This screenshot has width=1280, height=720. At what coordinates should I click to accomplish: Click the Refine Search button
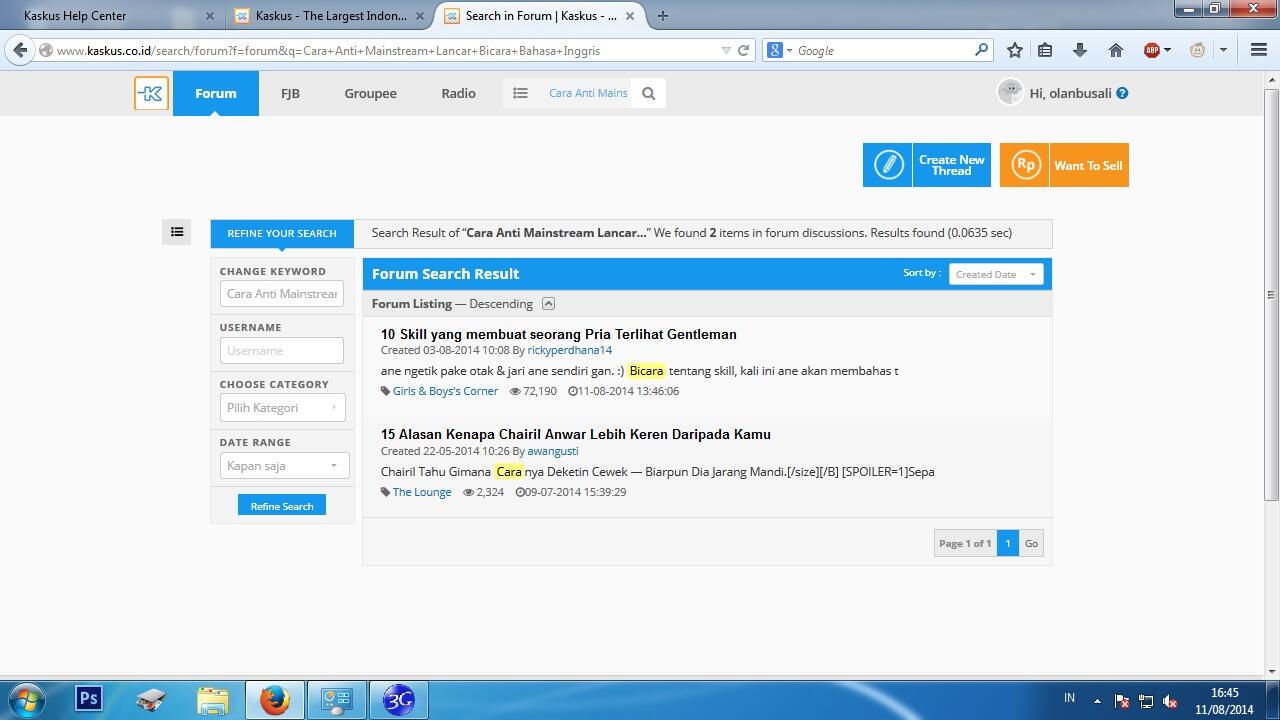[x=282, y=506]
